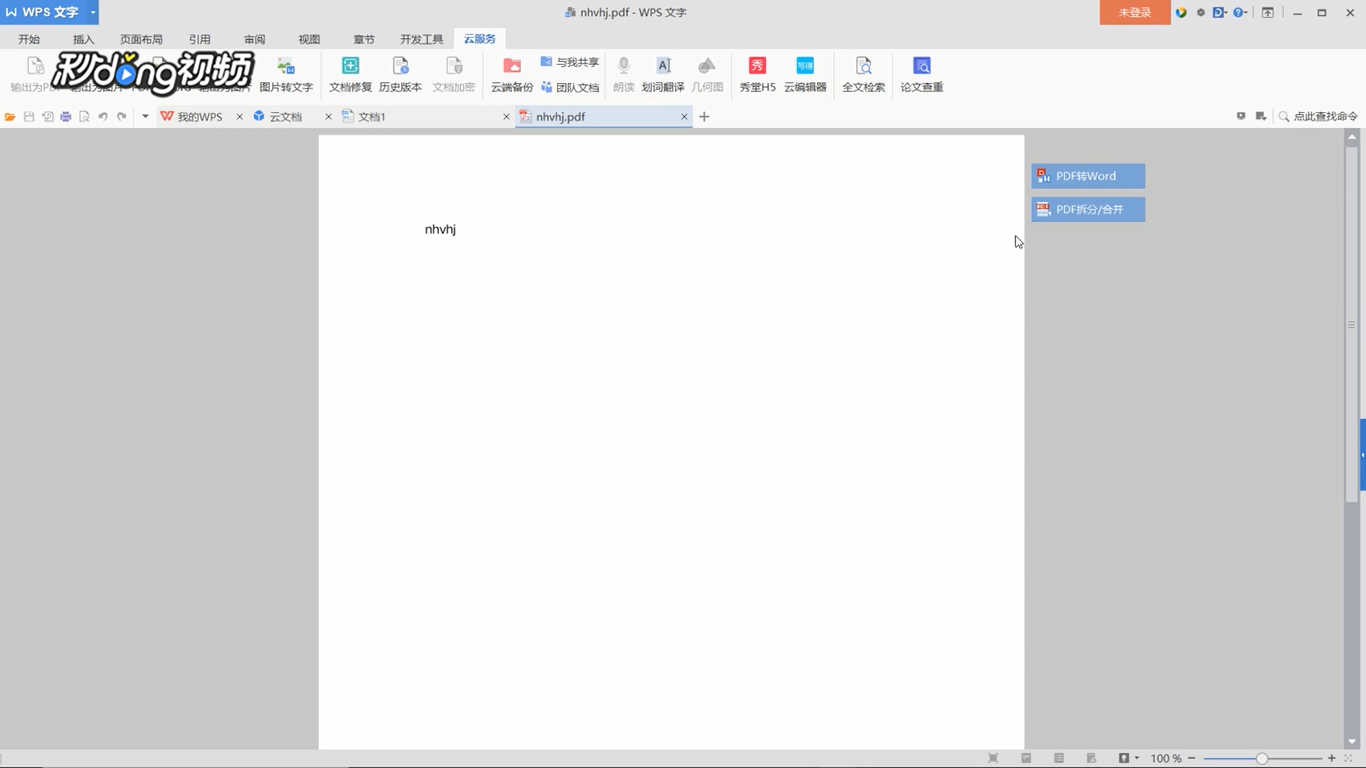Viewport: 1366px width, 768px height.
Task: Switch to page layout view in status bar
Action: tap(1026, 759)
